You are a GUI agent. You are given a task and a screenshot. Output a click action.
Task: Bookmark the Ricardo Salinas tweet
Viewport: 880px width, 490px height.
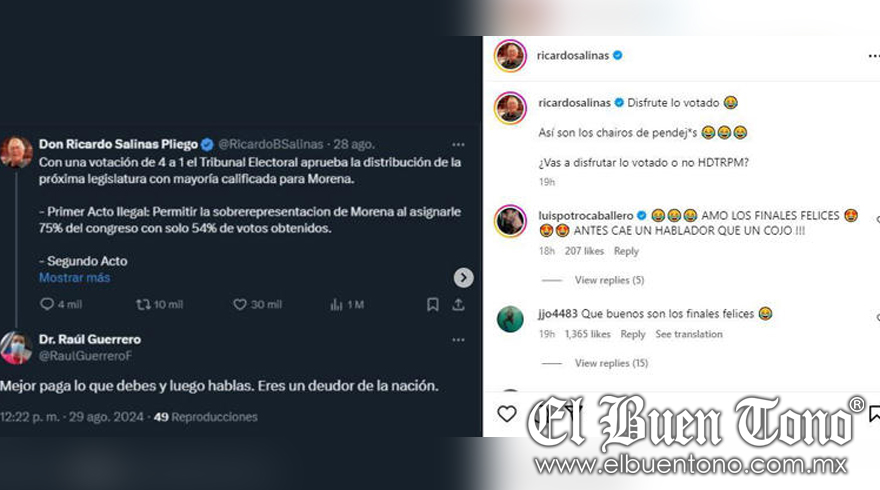point(433,304)
